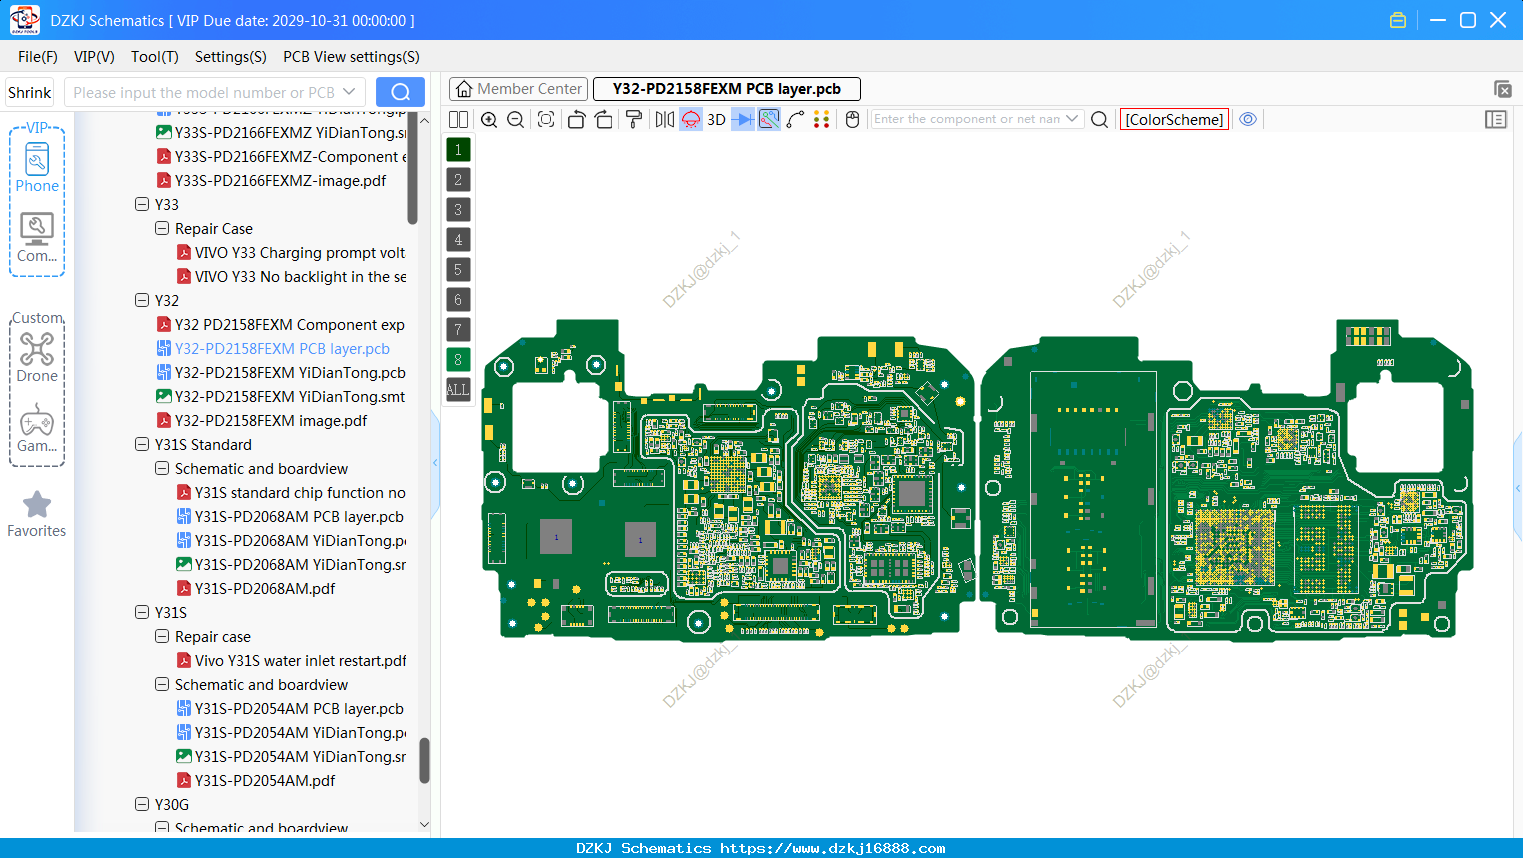The image size is (1523, 858).
Task: Click the Shrink button
Action: [x=30, y=92]
